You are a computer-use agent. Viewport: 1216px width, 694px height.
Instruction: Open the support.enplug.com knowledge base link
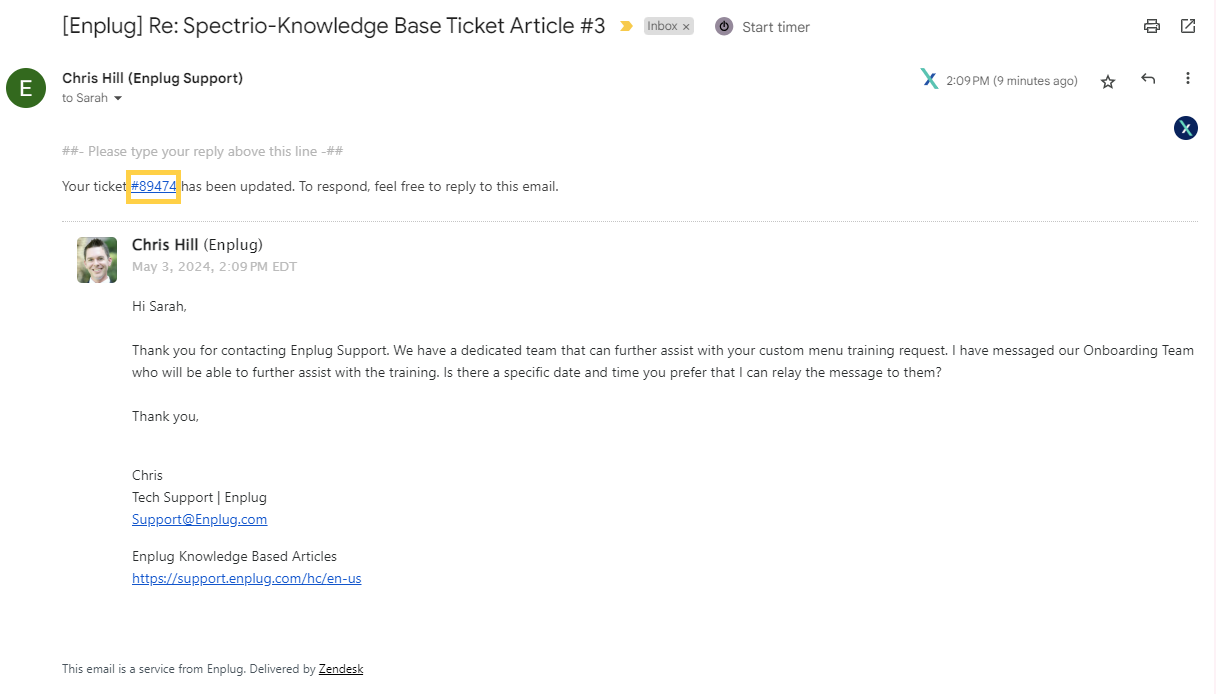(247, 578)
